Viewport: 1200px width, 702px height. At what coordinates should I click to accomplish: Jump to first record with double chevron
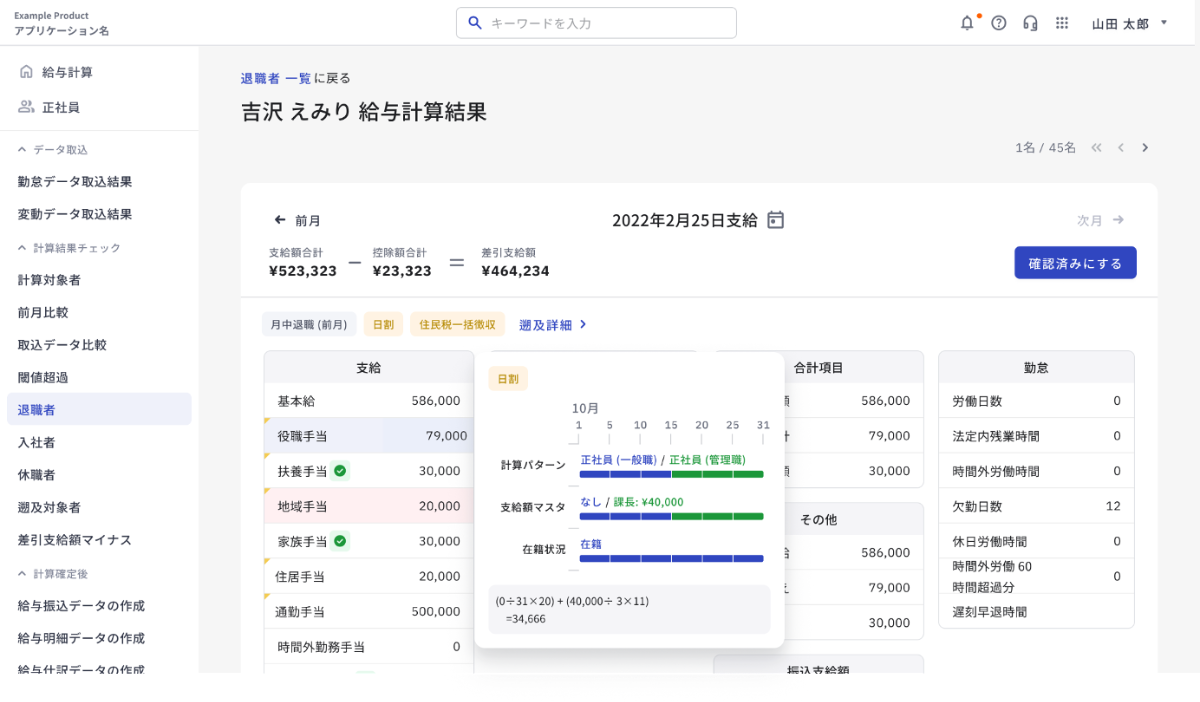pyautogui.click(x=1096, y=148)
